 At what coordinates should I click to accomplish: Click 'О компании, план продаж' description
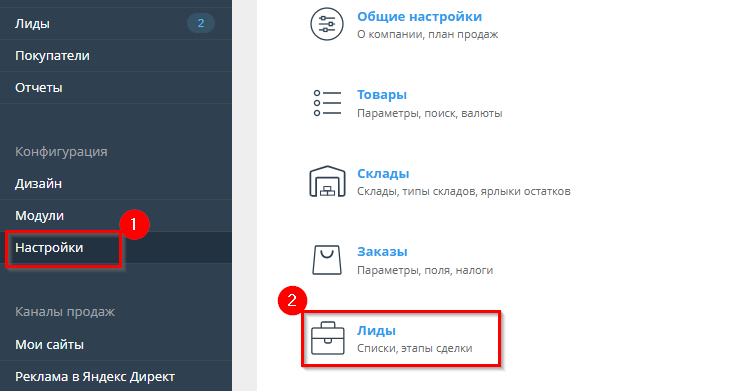(428, 34)
